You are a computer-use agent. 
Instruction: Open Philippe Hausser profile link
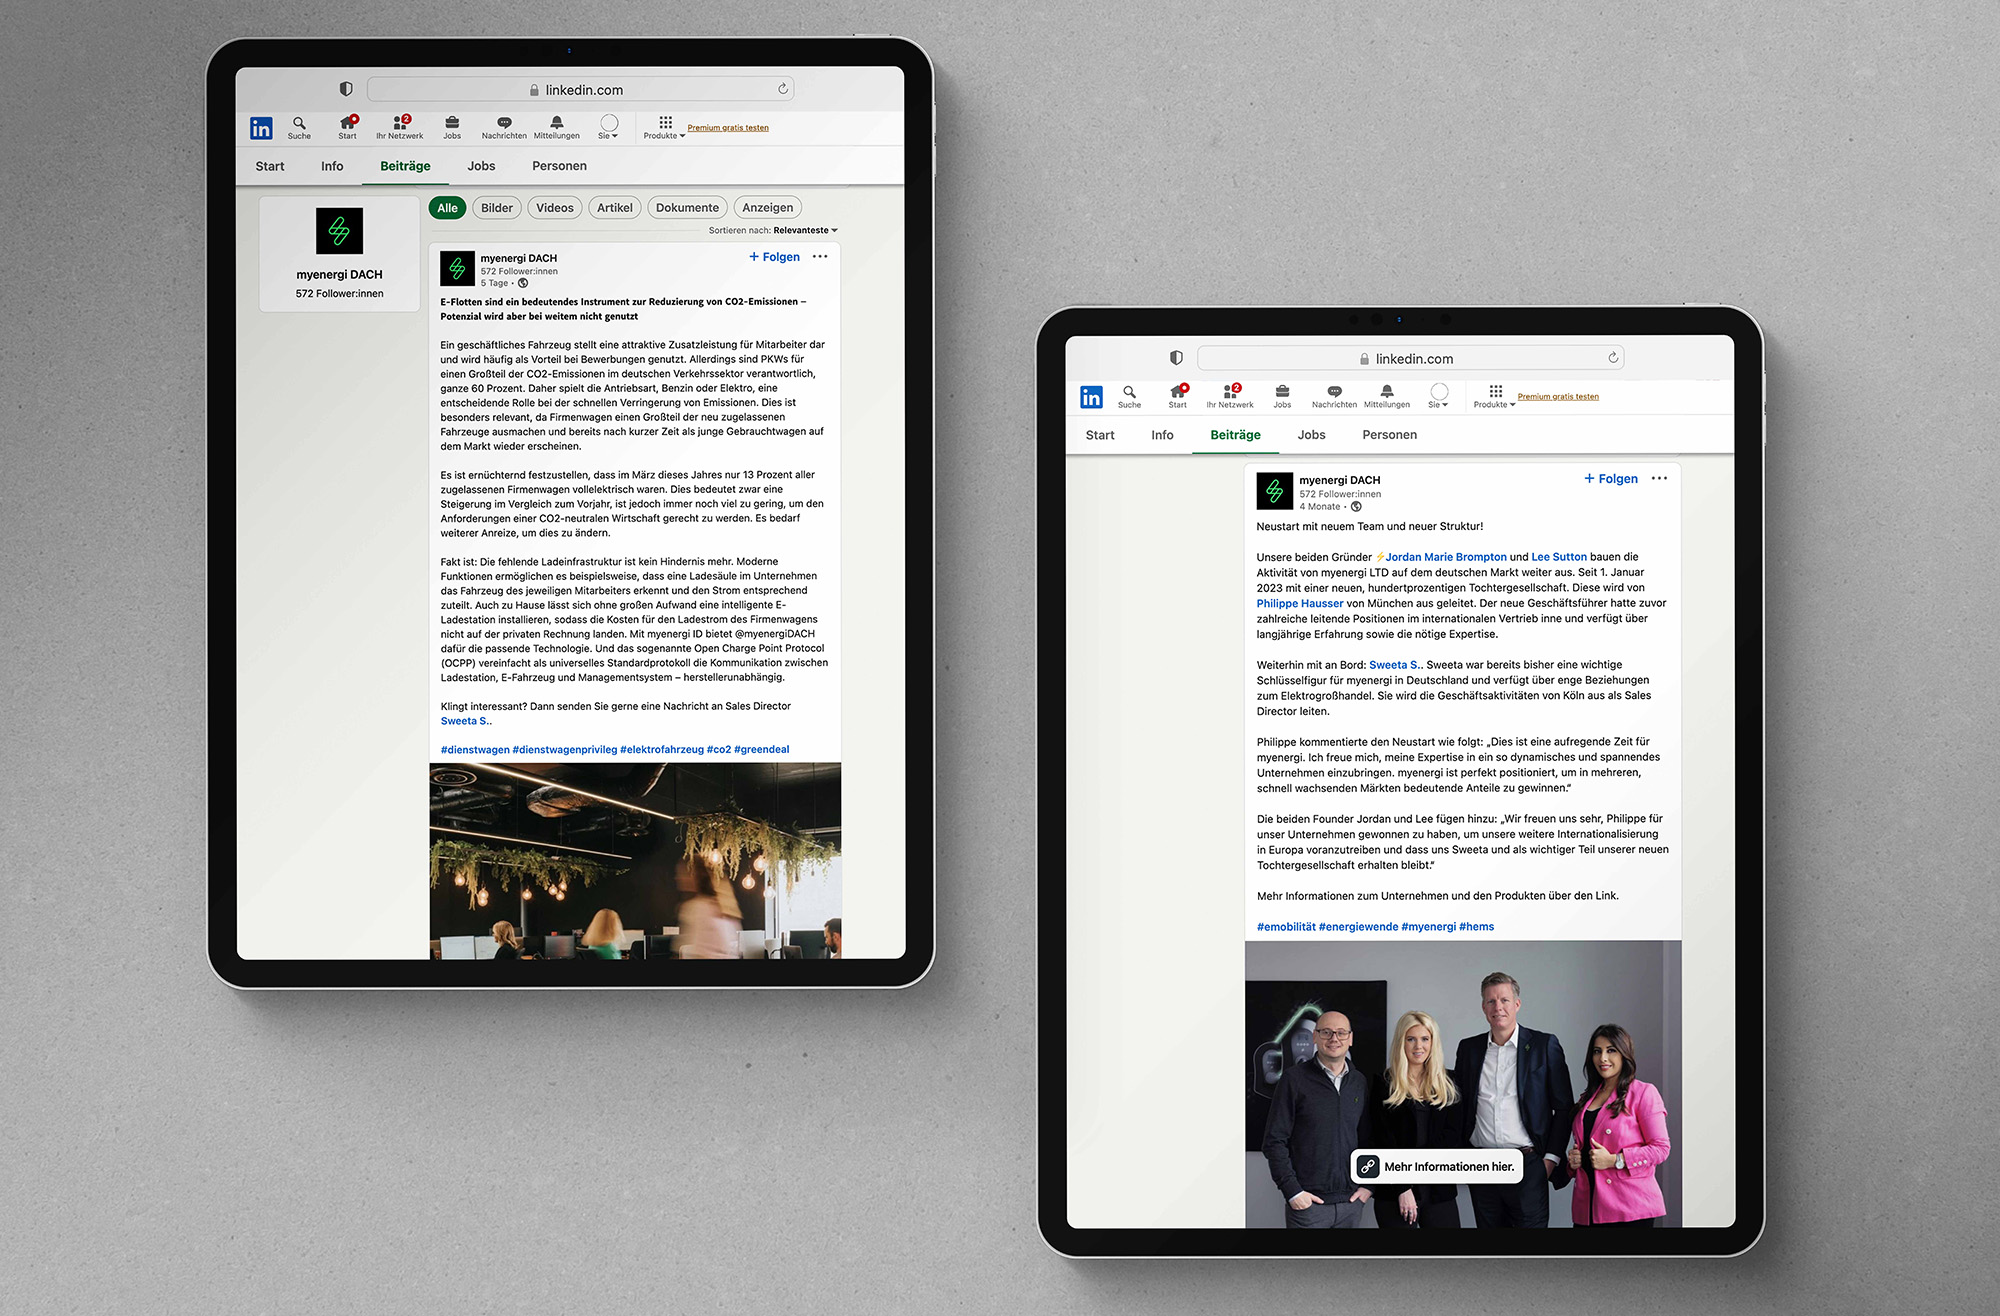[1300, 603]
